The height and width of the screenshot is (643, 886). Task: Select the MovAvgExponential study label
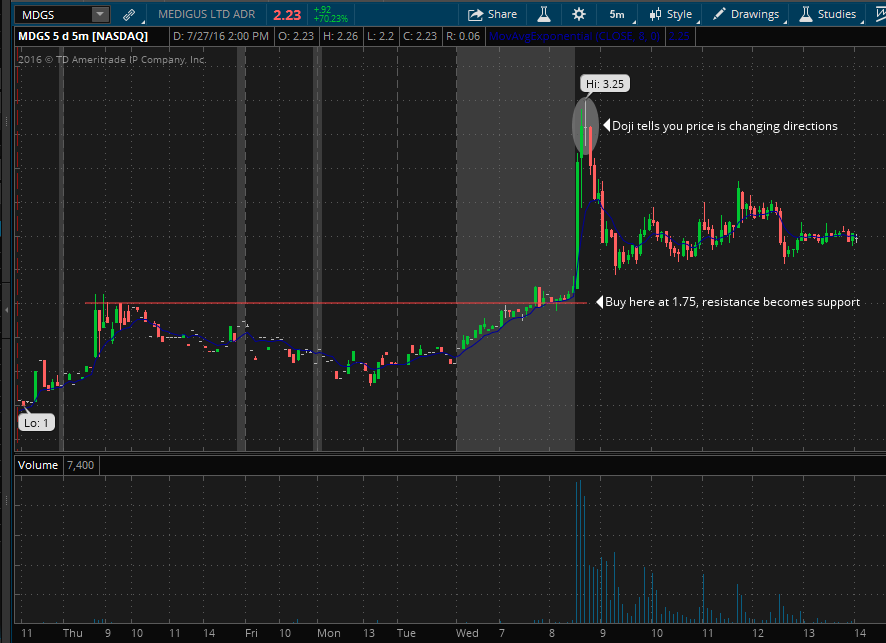click(x=574, y=36)
